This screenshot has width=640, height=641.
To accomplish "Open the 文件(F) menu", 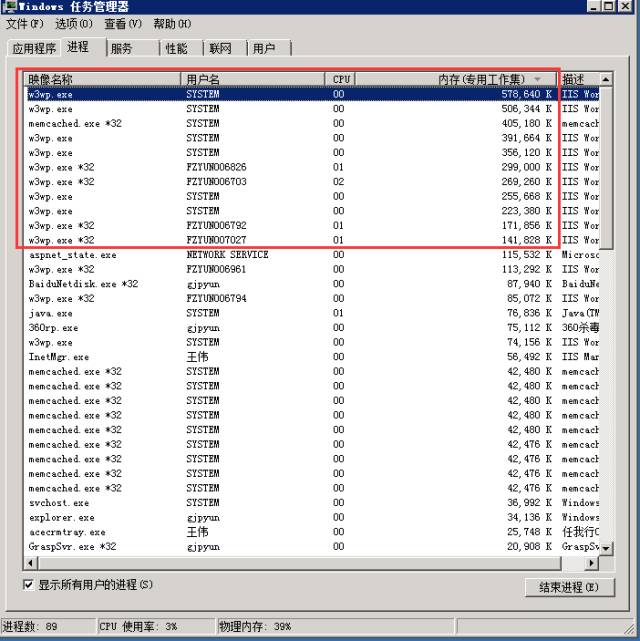I will click(25, 24).
